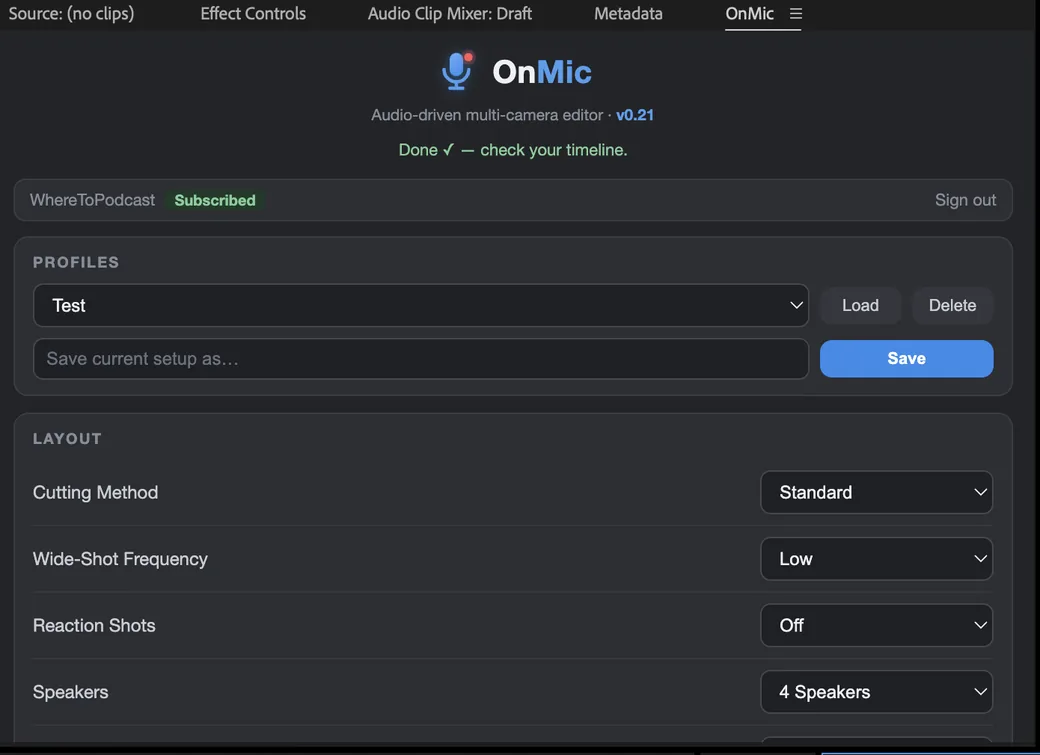Save the current setup as profile
Image resolution: width=1040 pixels, height=755 pixels.
coord(907,358)
